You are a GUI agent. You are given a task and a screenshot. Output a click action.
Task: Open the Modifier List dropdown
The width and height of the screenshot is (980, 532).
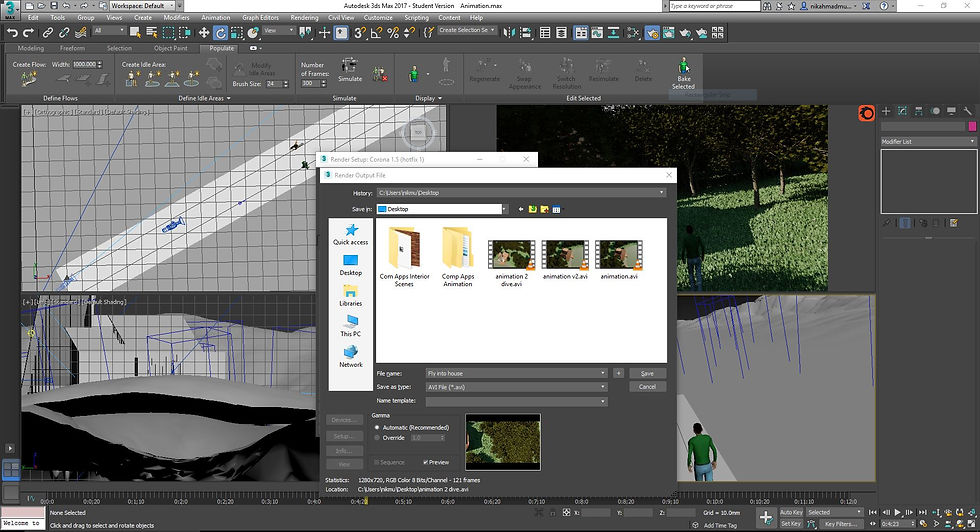[928, 142]
